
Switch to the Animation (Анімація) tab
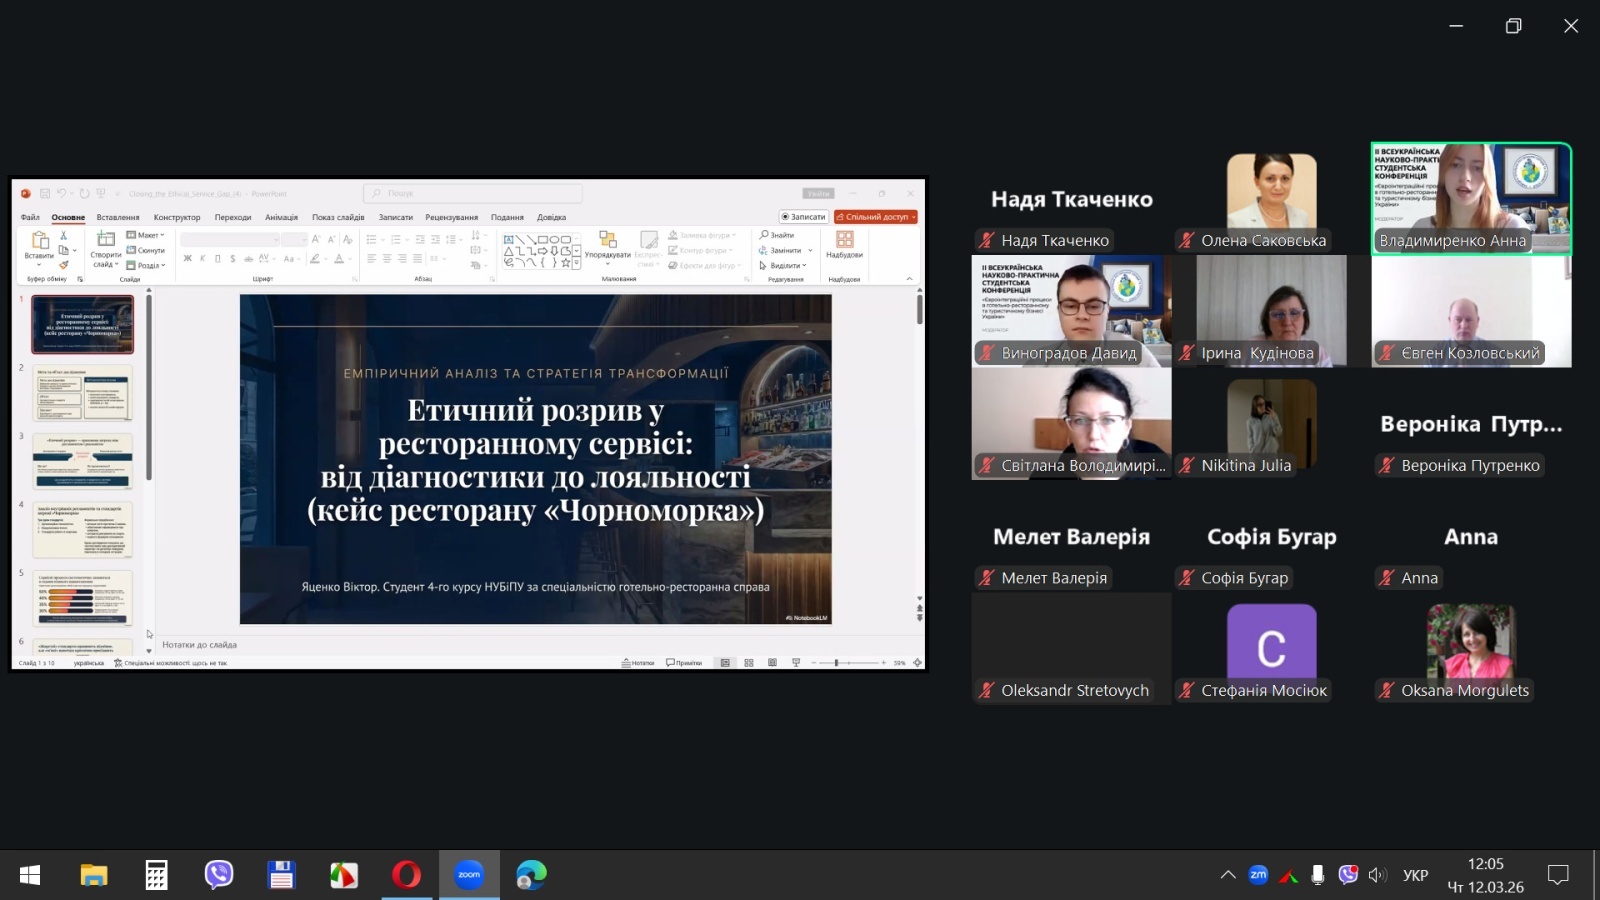click(281, 217)
